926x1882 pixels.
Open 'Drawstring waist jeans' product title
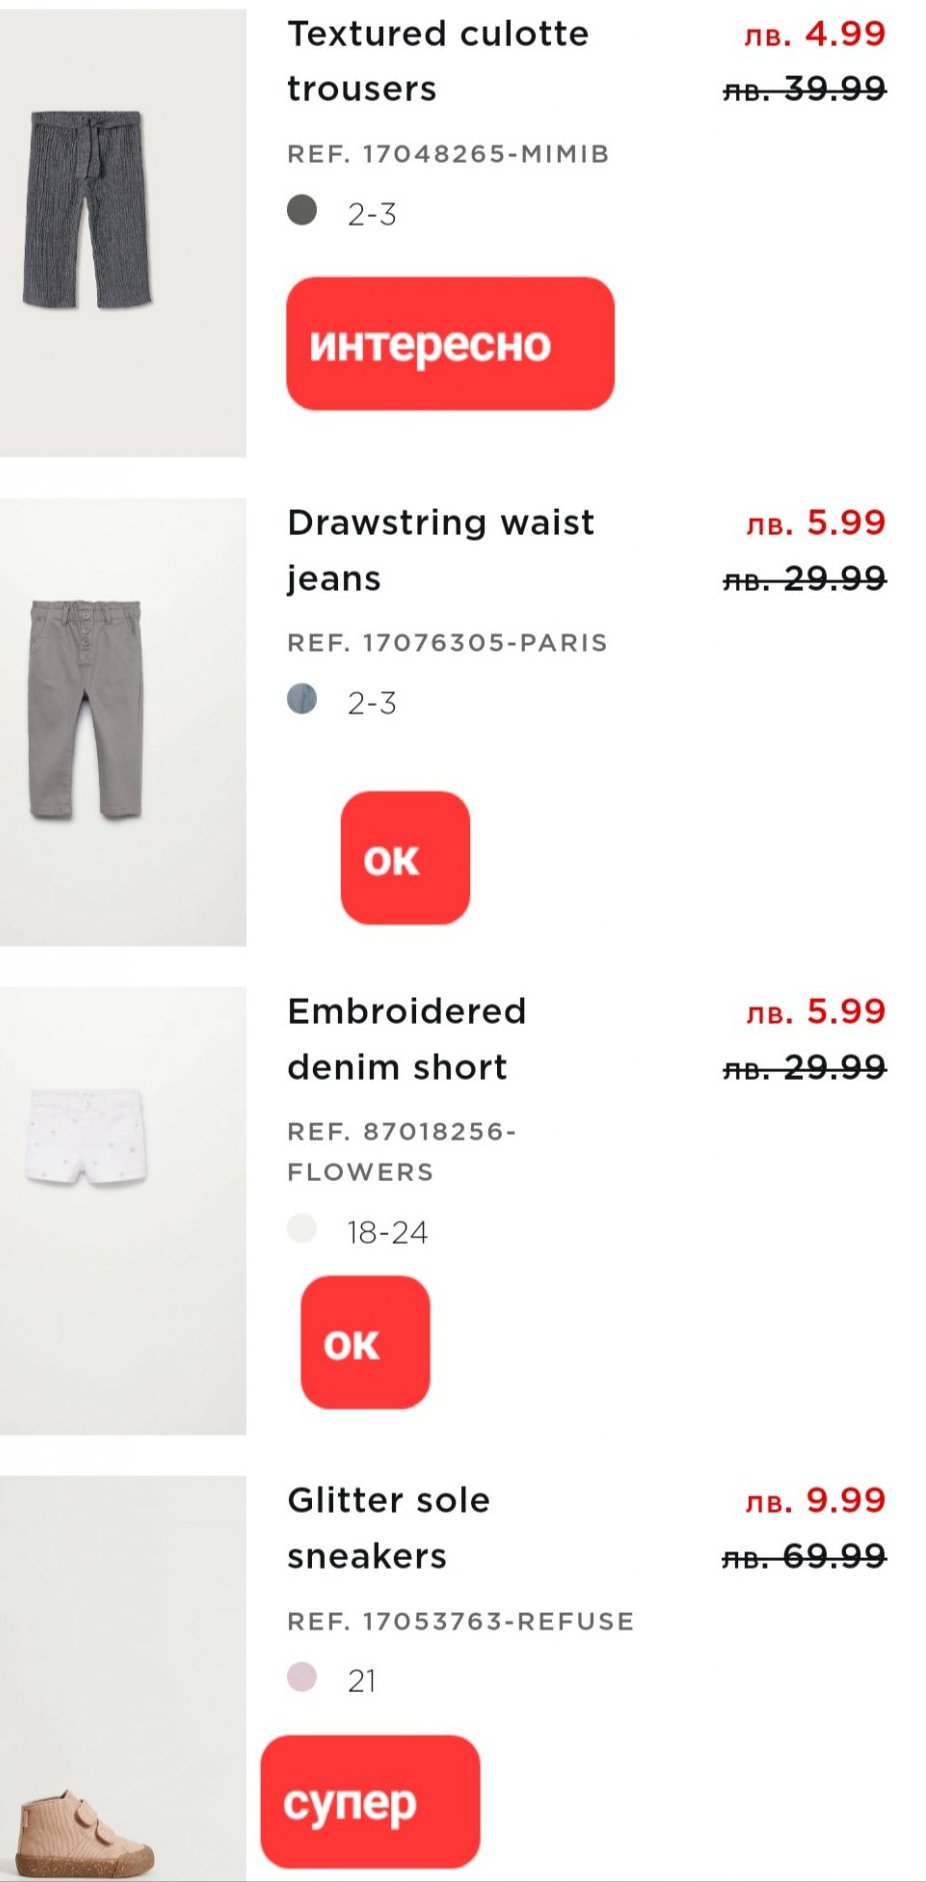(x=440, y=550)
